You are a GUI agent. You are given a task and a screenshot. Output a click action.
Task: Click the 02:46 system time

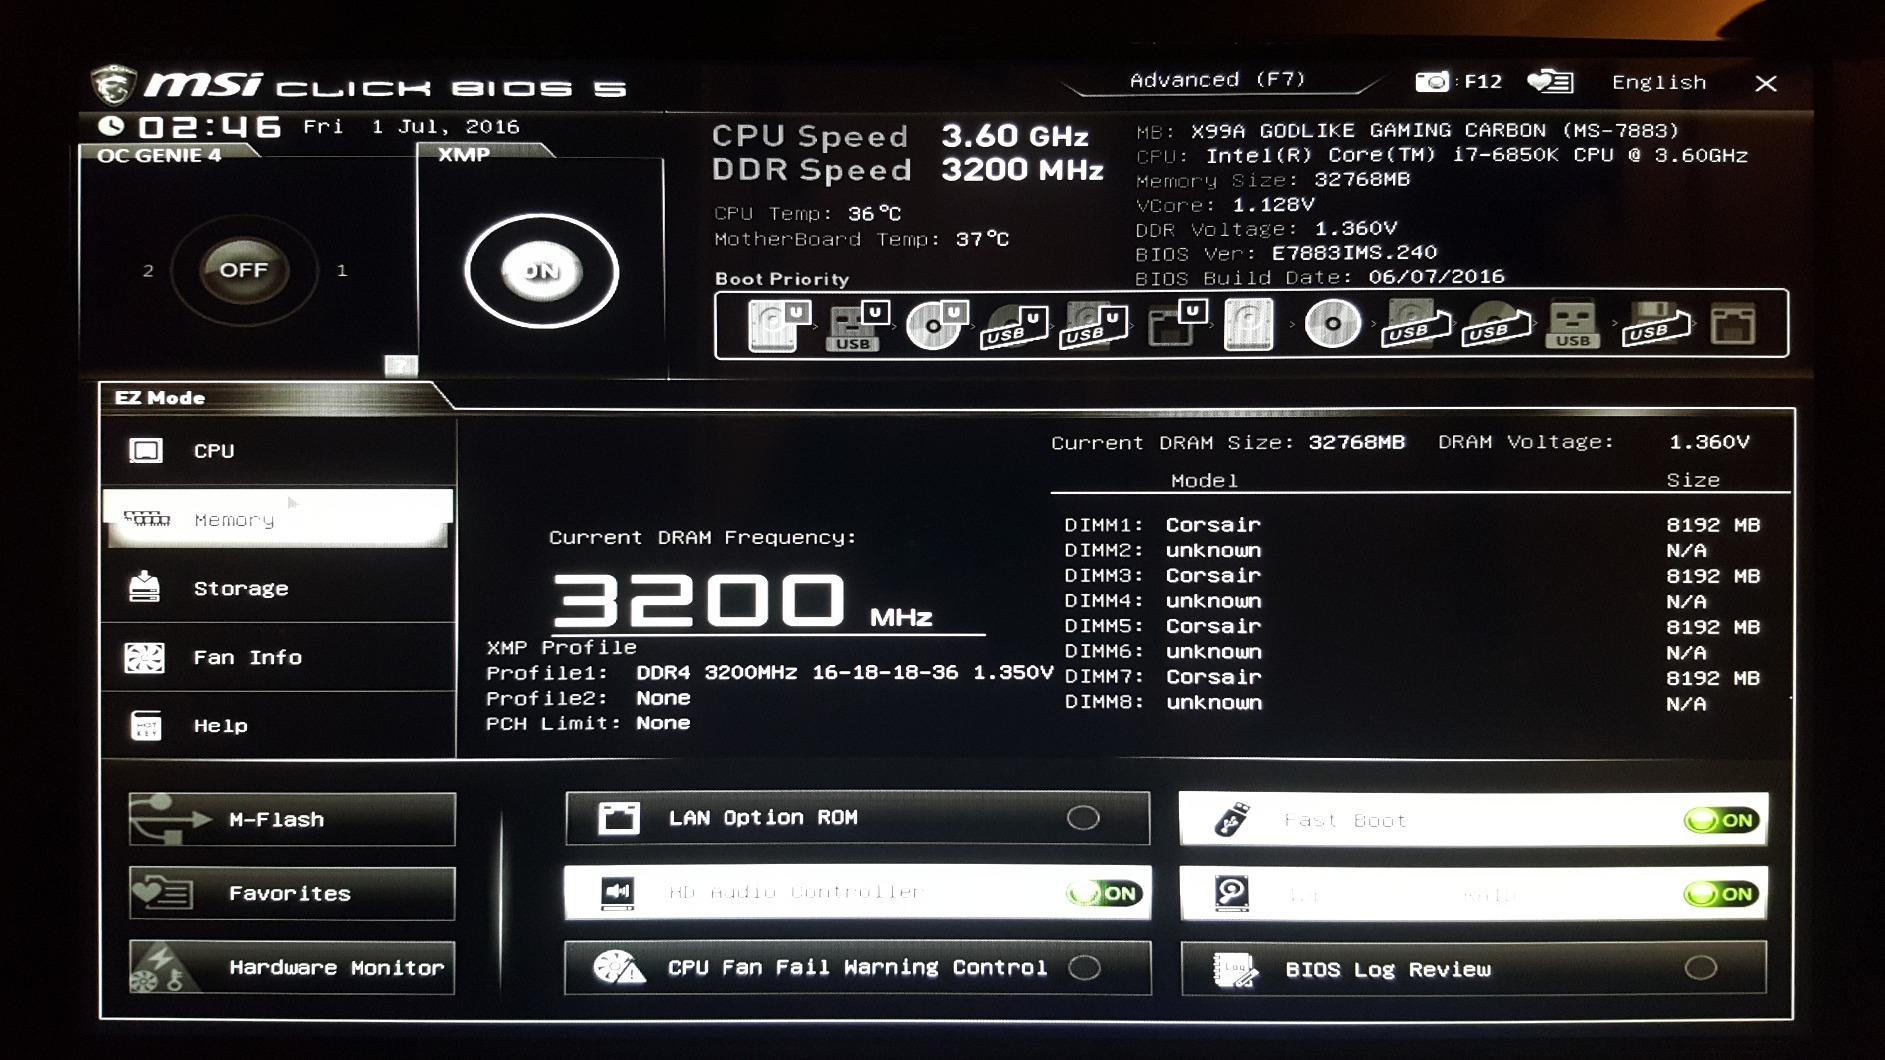pyautogui.click(x=210, y=127)
